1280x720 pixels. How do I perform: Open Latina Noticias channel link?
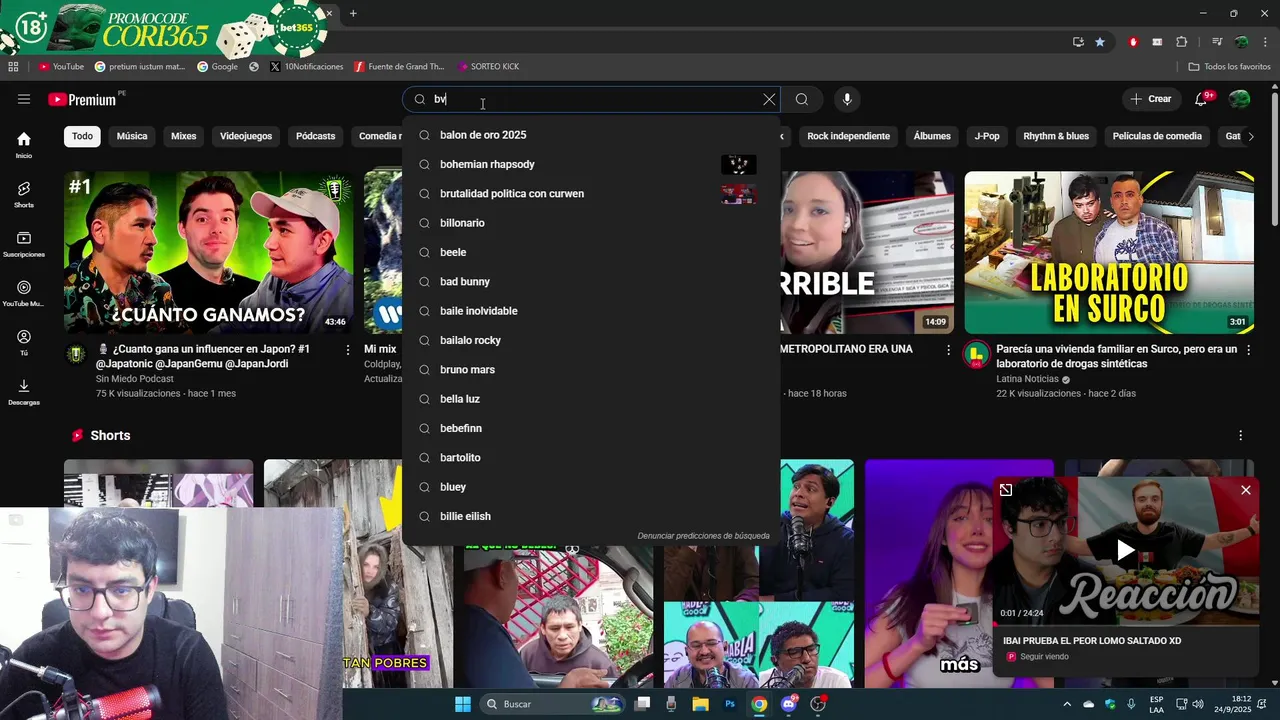[1027, 379]
